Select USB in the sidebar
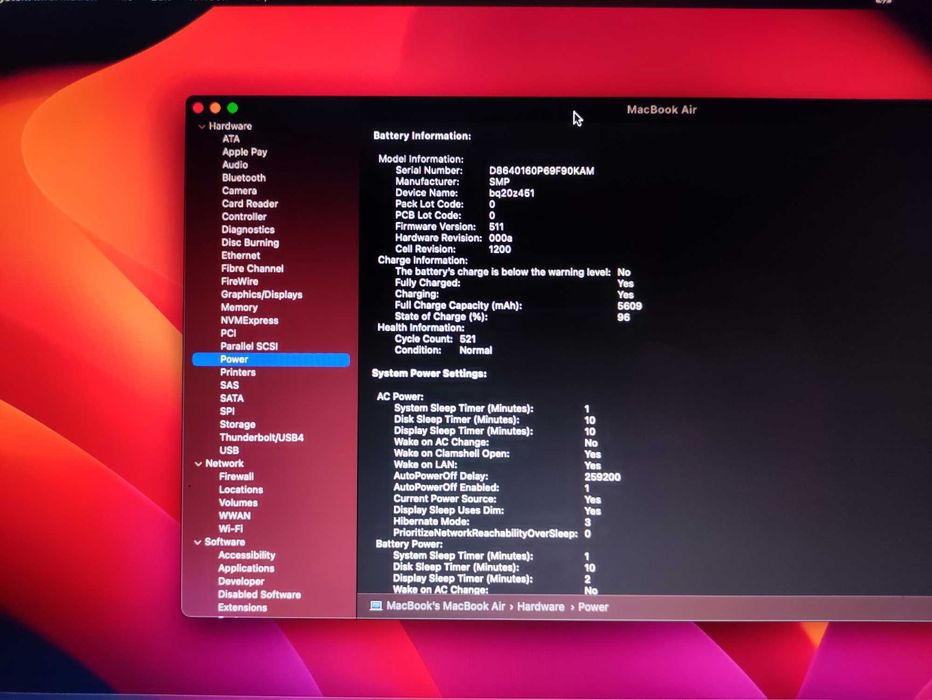The image size is (932, 700). tap(229, 451)
